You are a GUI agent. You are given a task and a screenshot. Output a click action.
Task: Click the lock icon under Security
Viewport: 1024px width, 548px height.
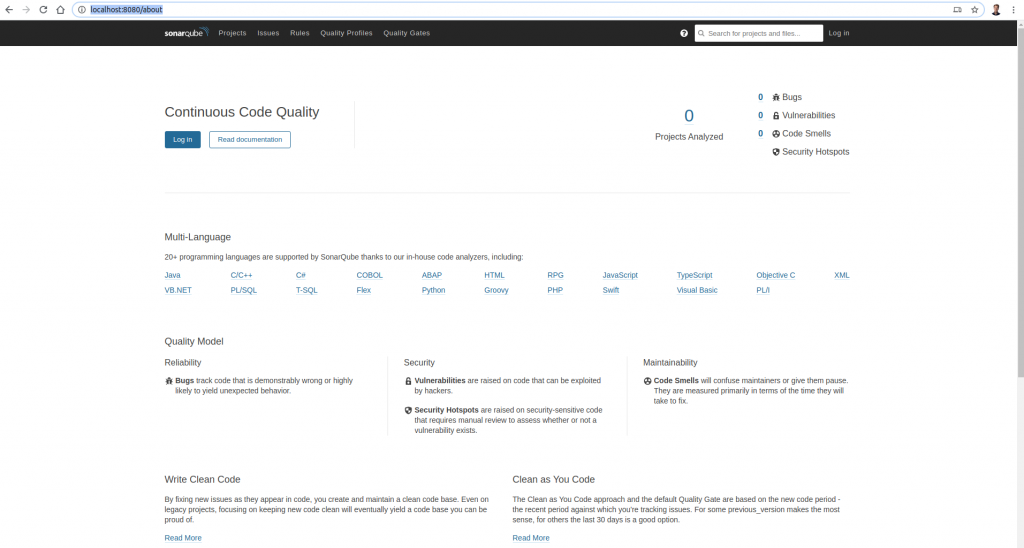(408, 381)
